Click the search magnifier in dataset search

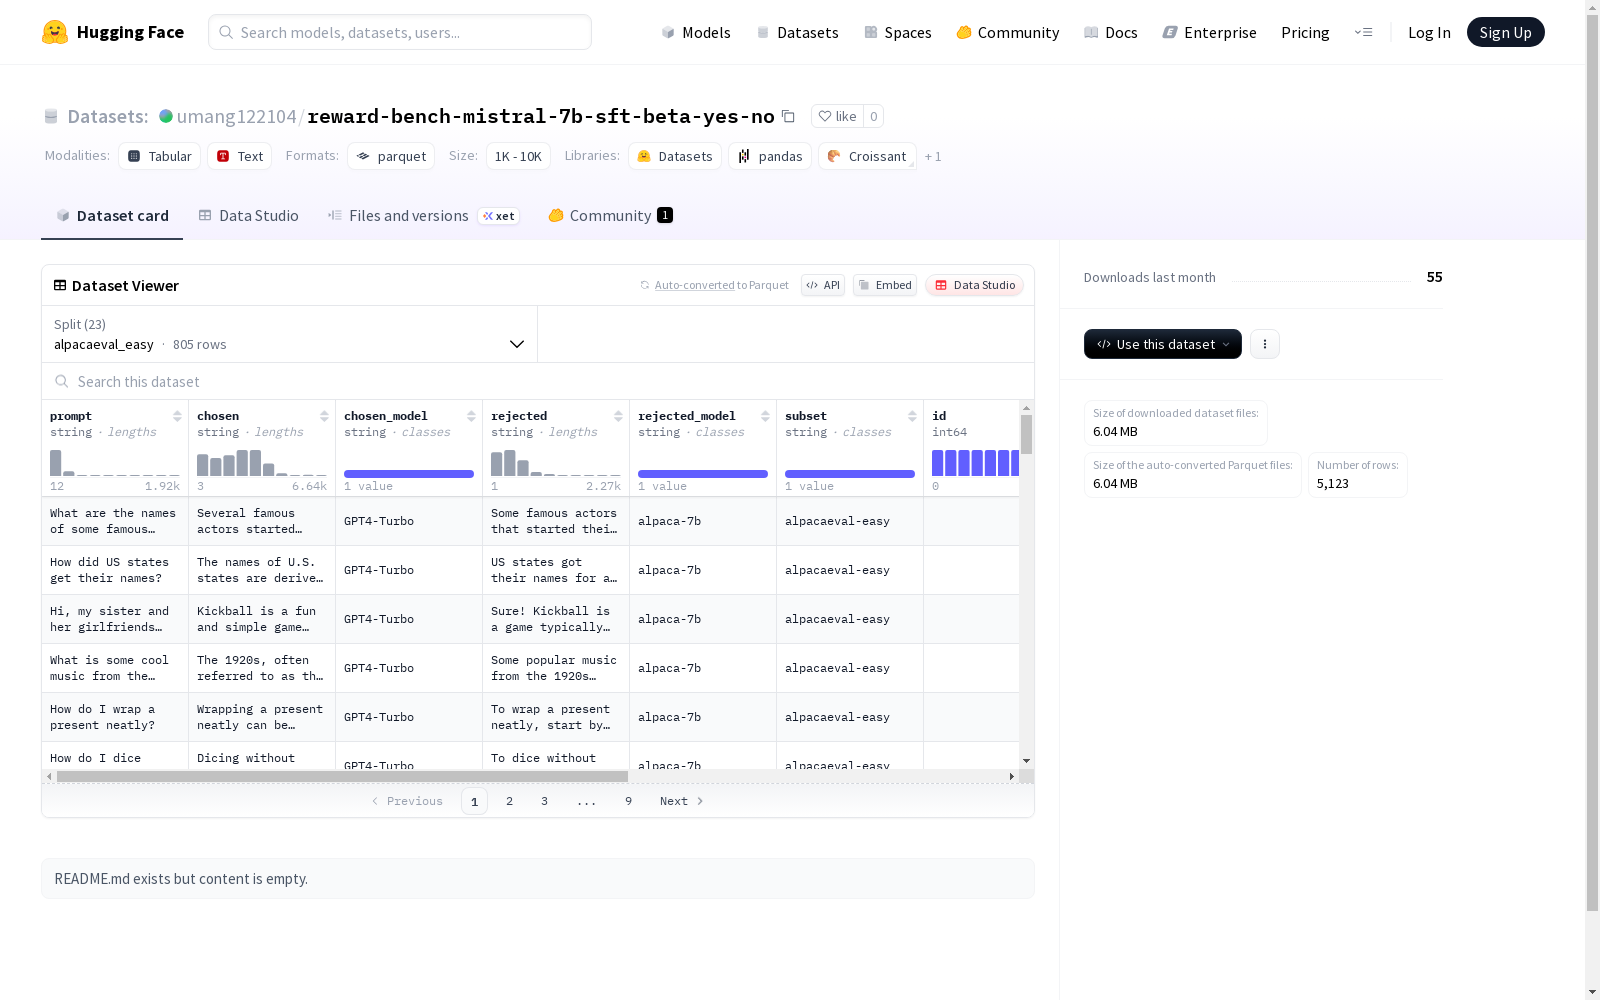coord(62,381)
